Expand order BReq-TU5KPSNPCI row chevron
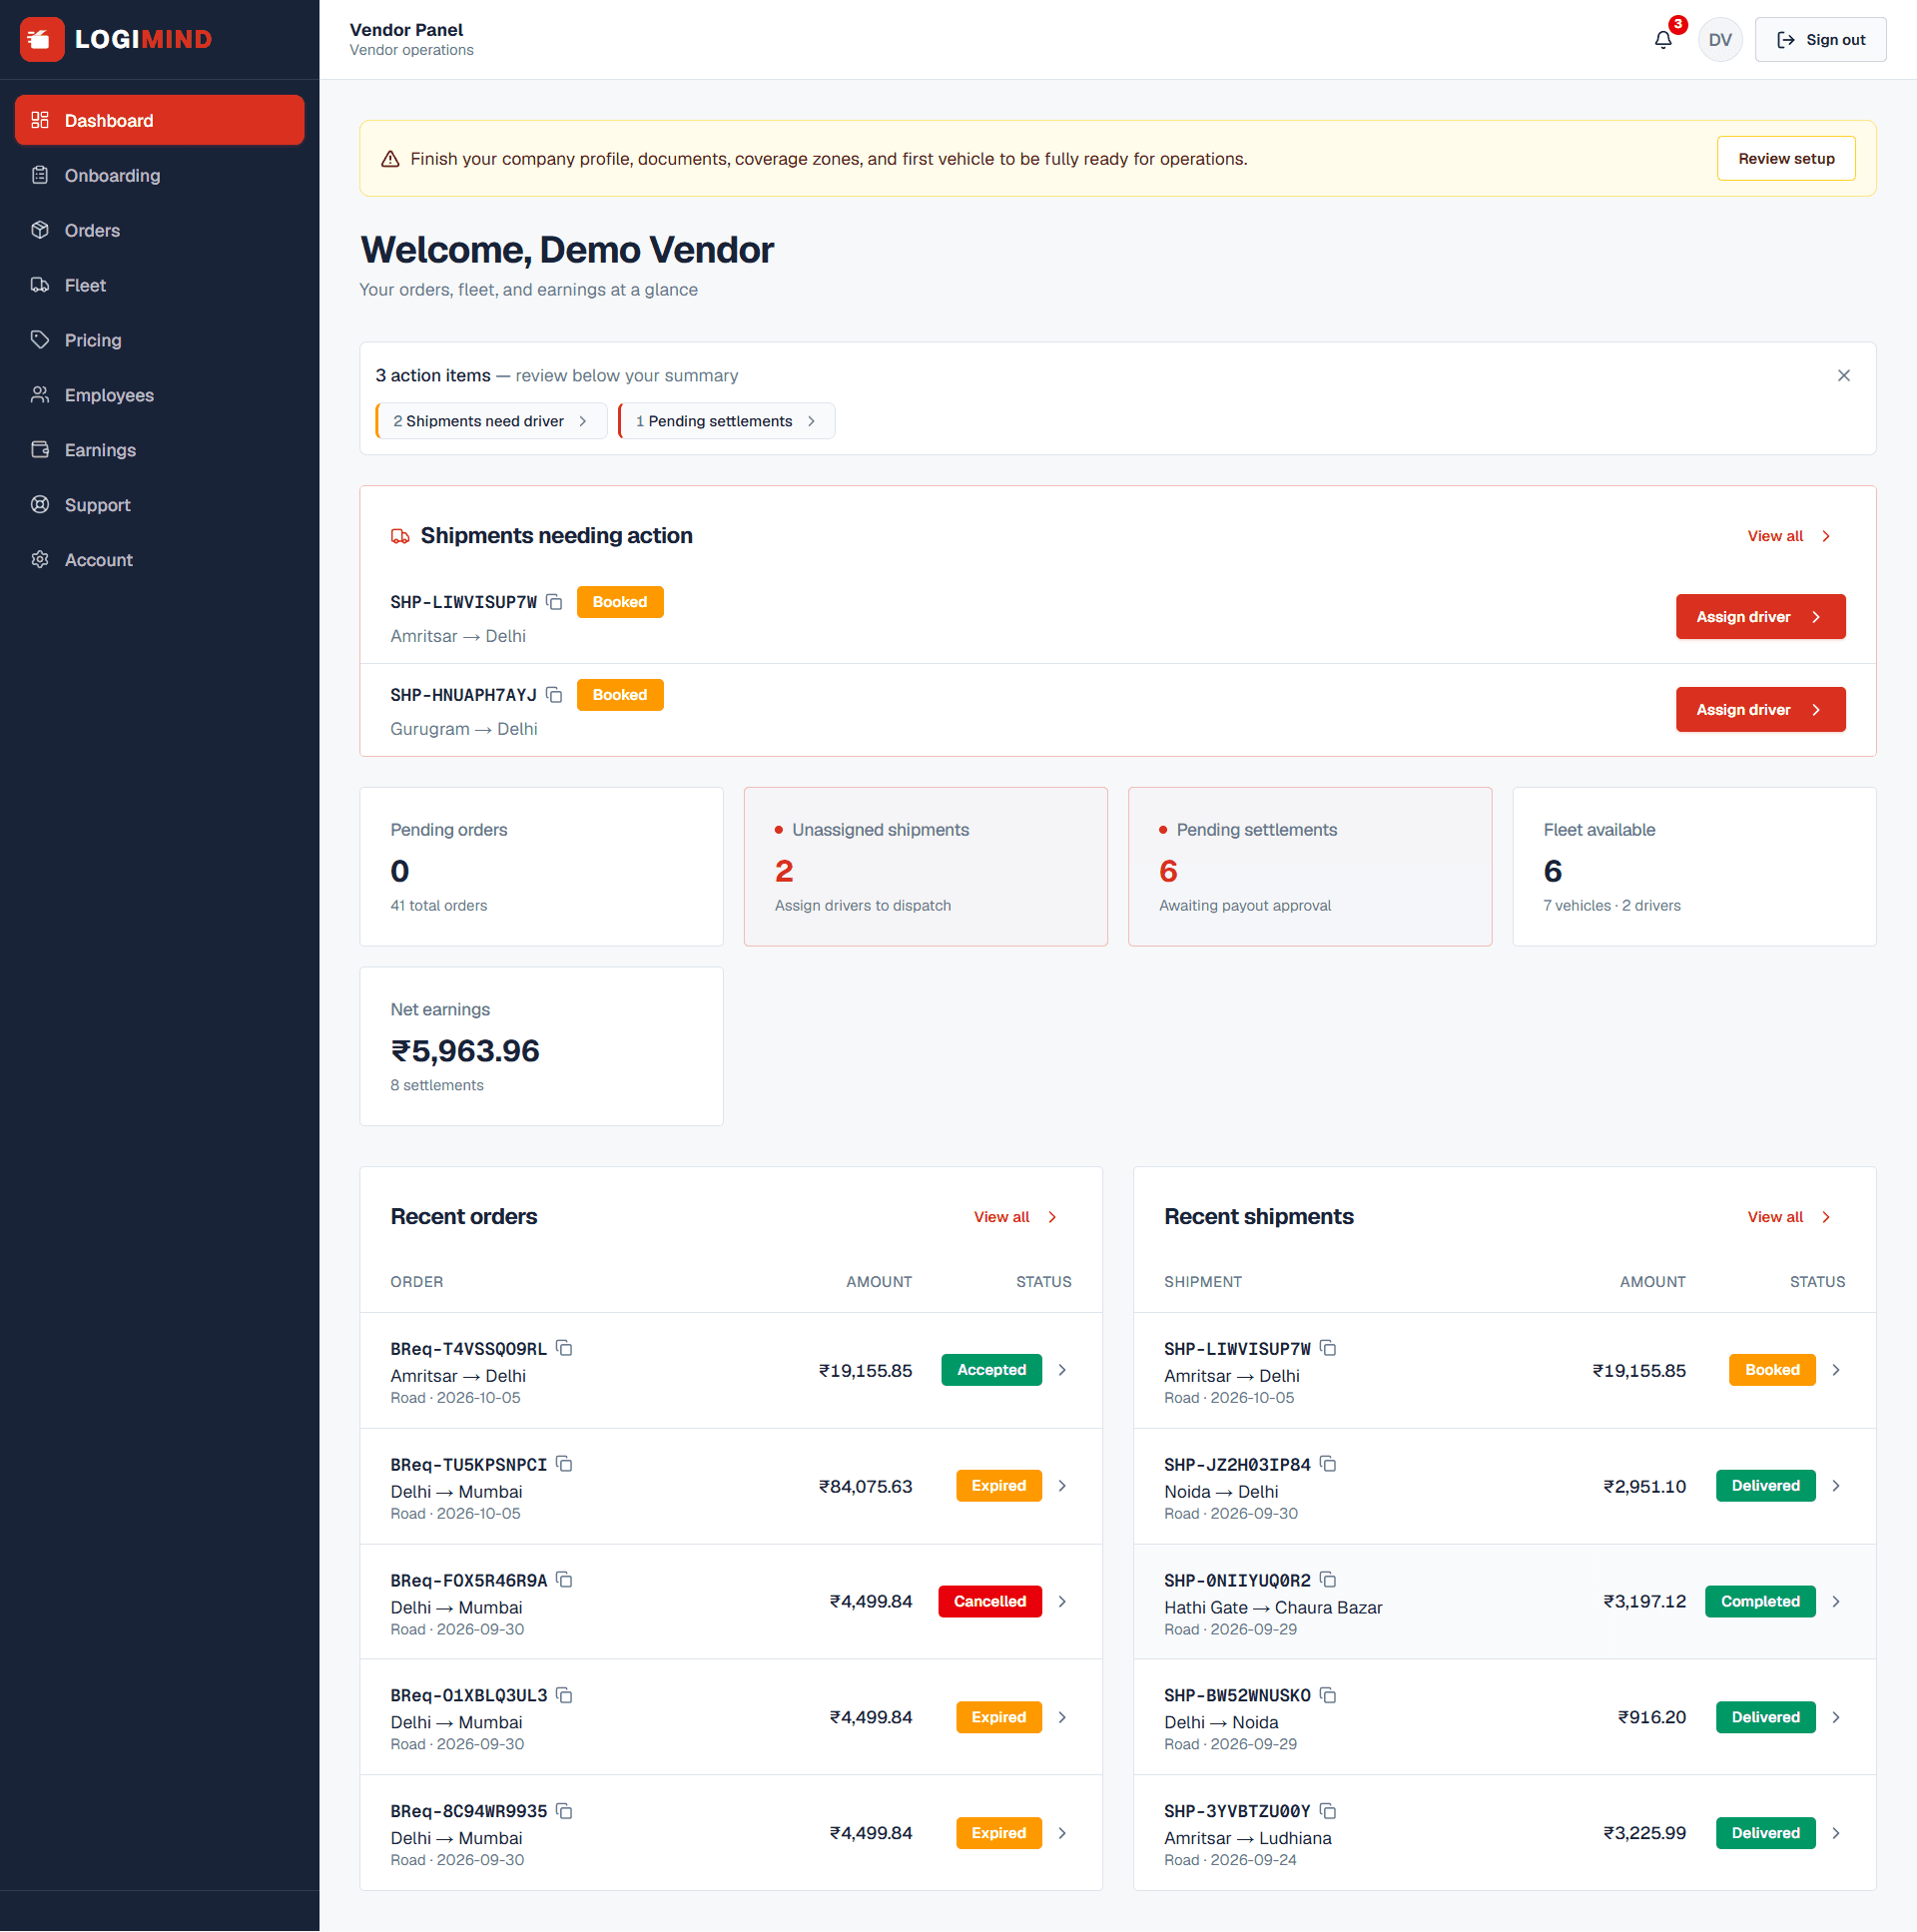The image size is (1917, 1932). coord(1062,1486)
